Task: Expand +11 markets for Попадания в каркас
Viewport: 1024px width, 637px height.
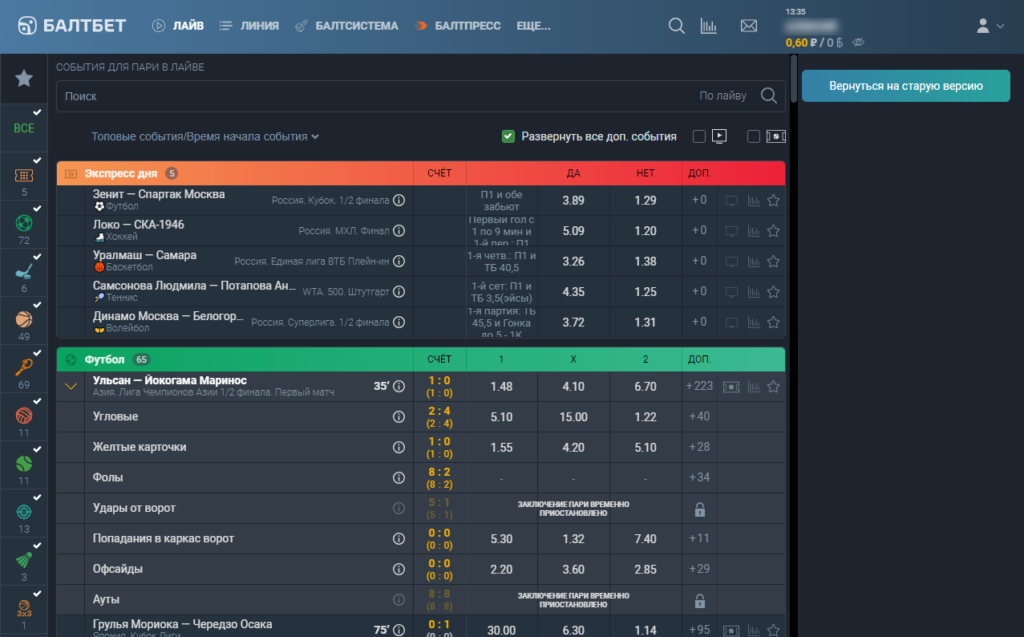Action: click(x=699, y=538)
